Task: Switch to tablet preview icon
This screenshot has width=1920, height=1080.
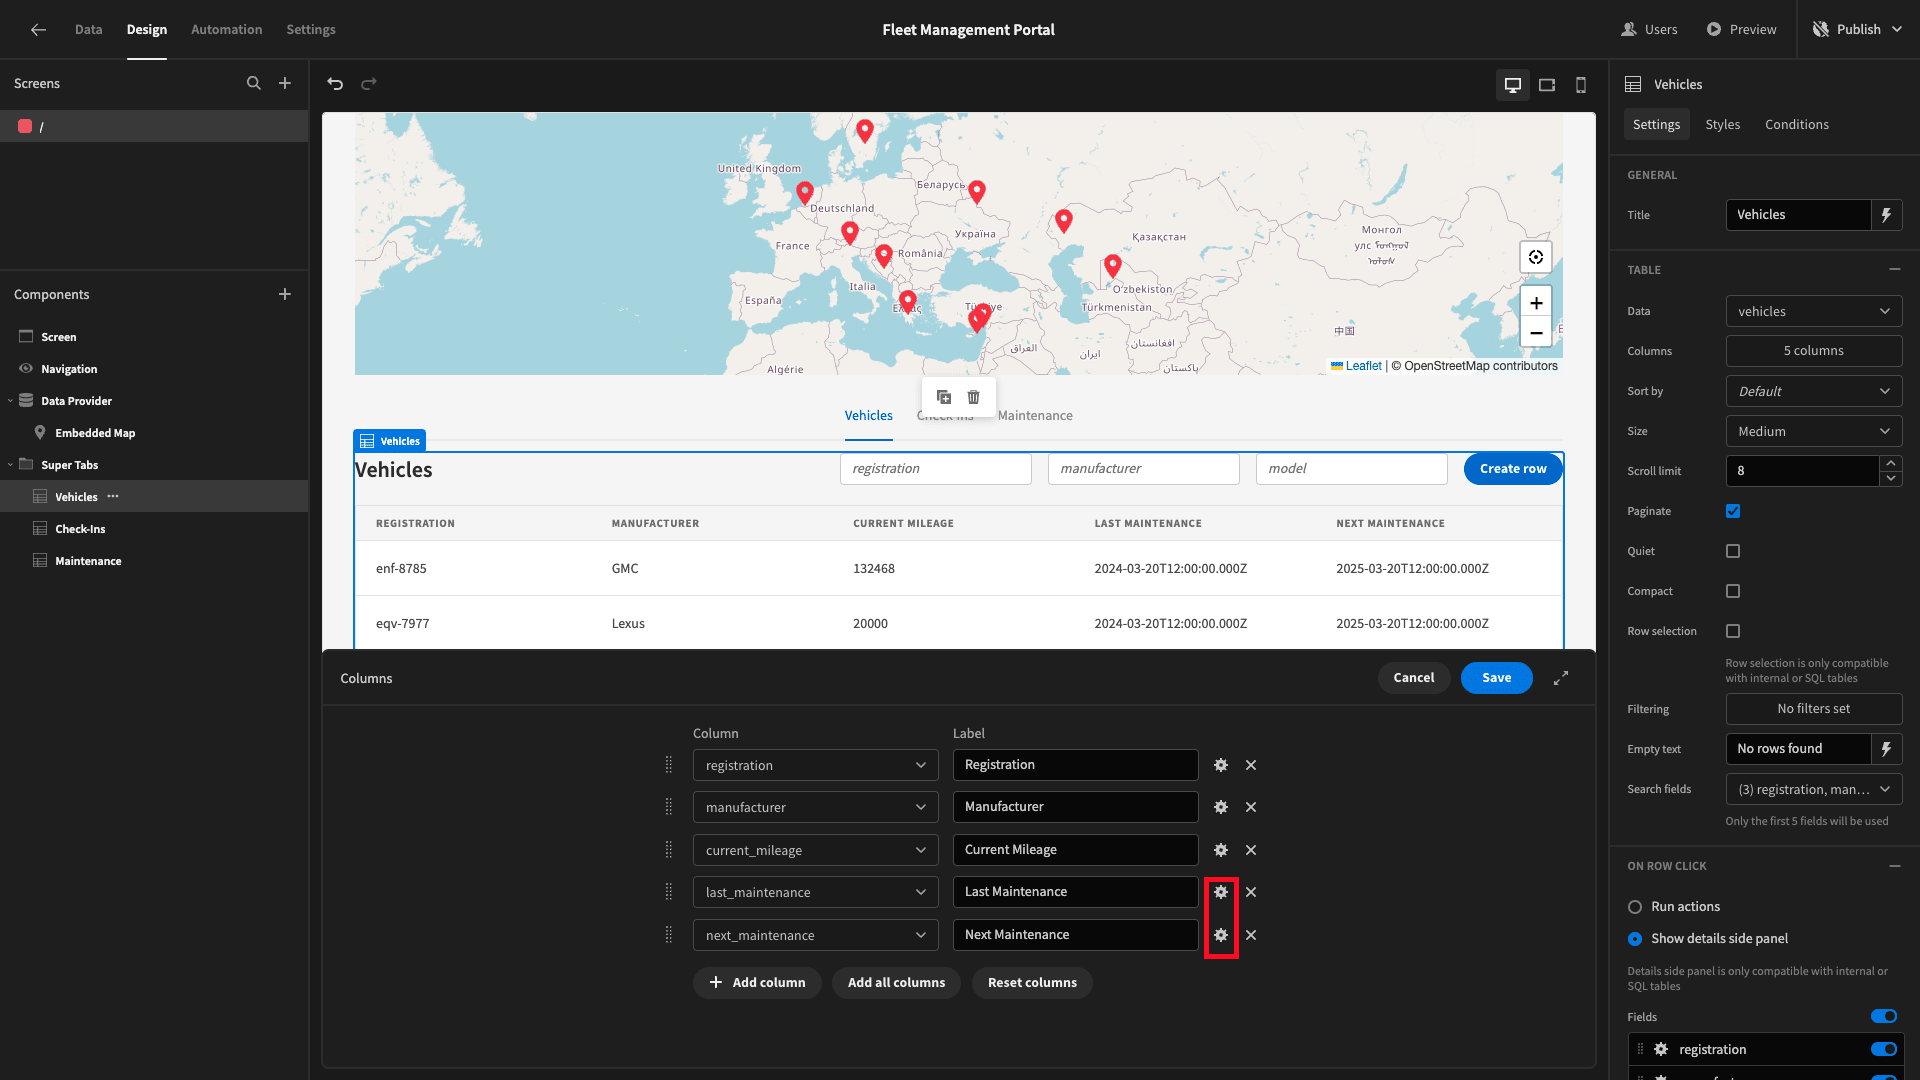Action: 1547,85
